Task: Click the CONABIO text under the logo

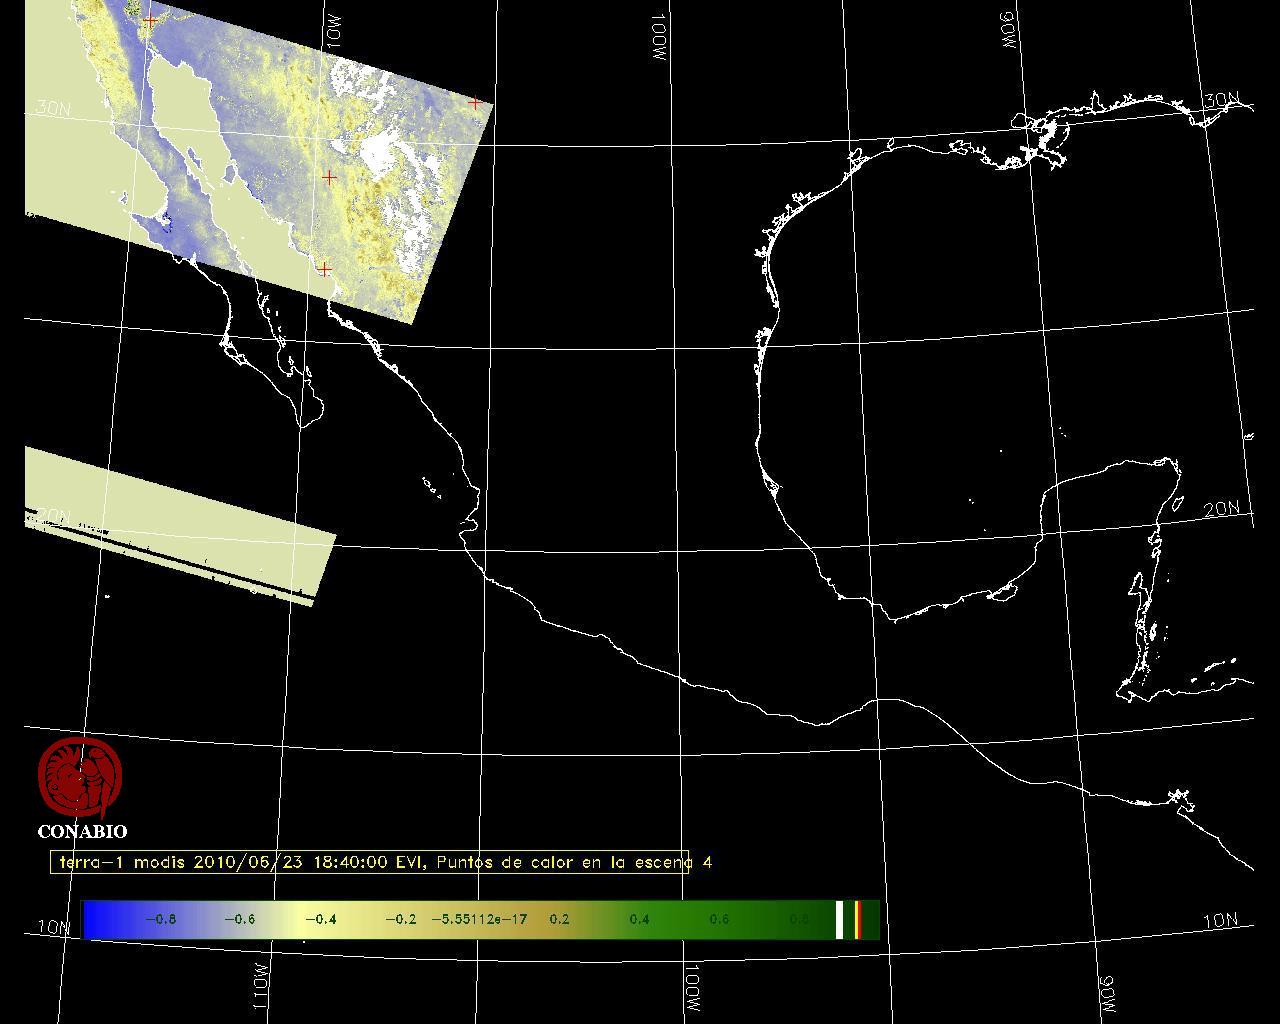Action: pos(82,832)
